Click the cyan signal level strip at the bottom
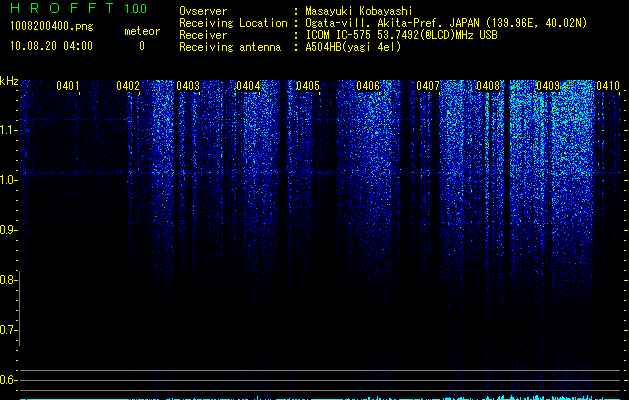Image resolution: width=629 pixels, height=400 pixels. click(x=320, y=398)
